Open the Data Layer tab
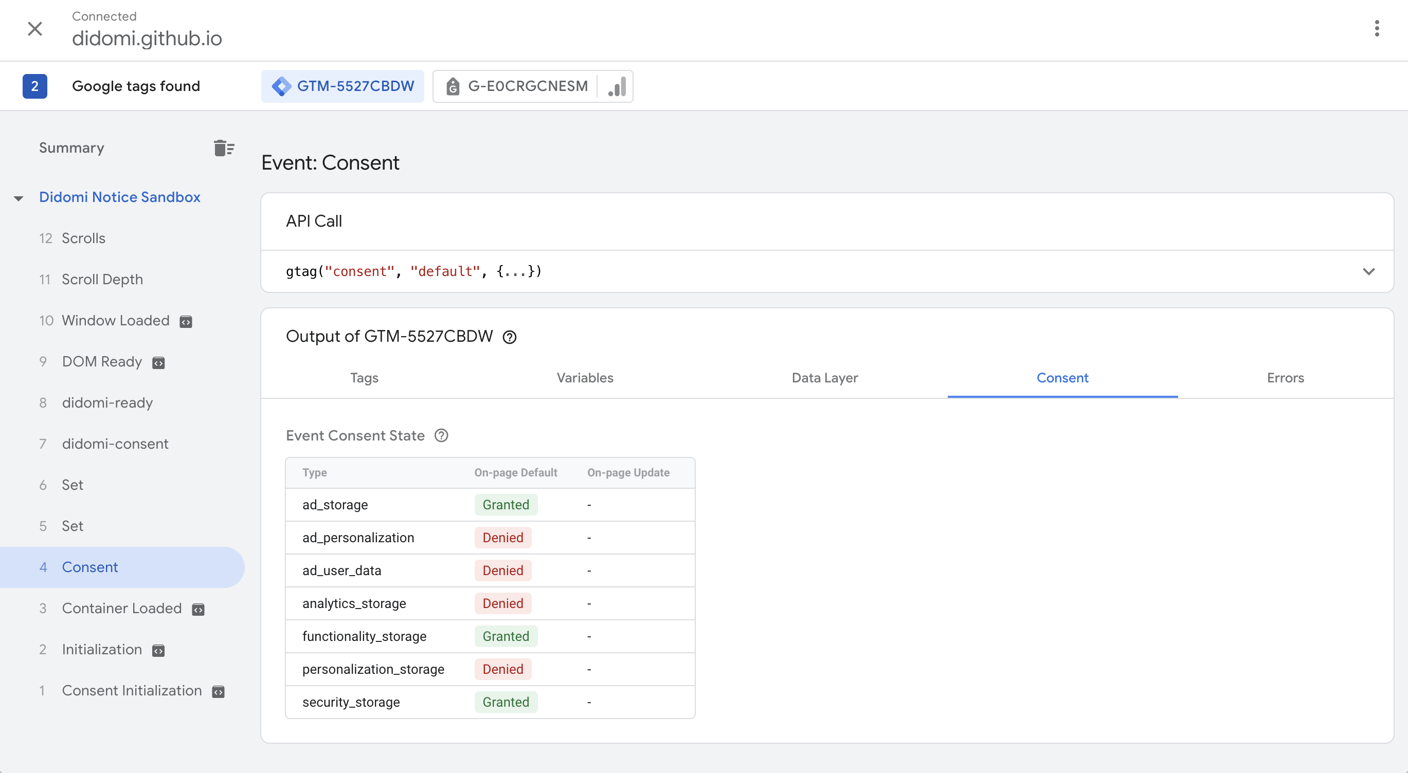The height and width of the screenshot is (773, 1408). coord(824,378)
